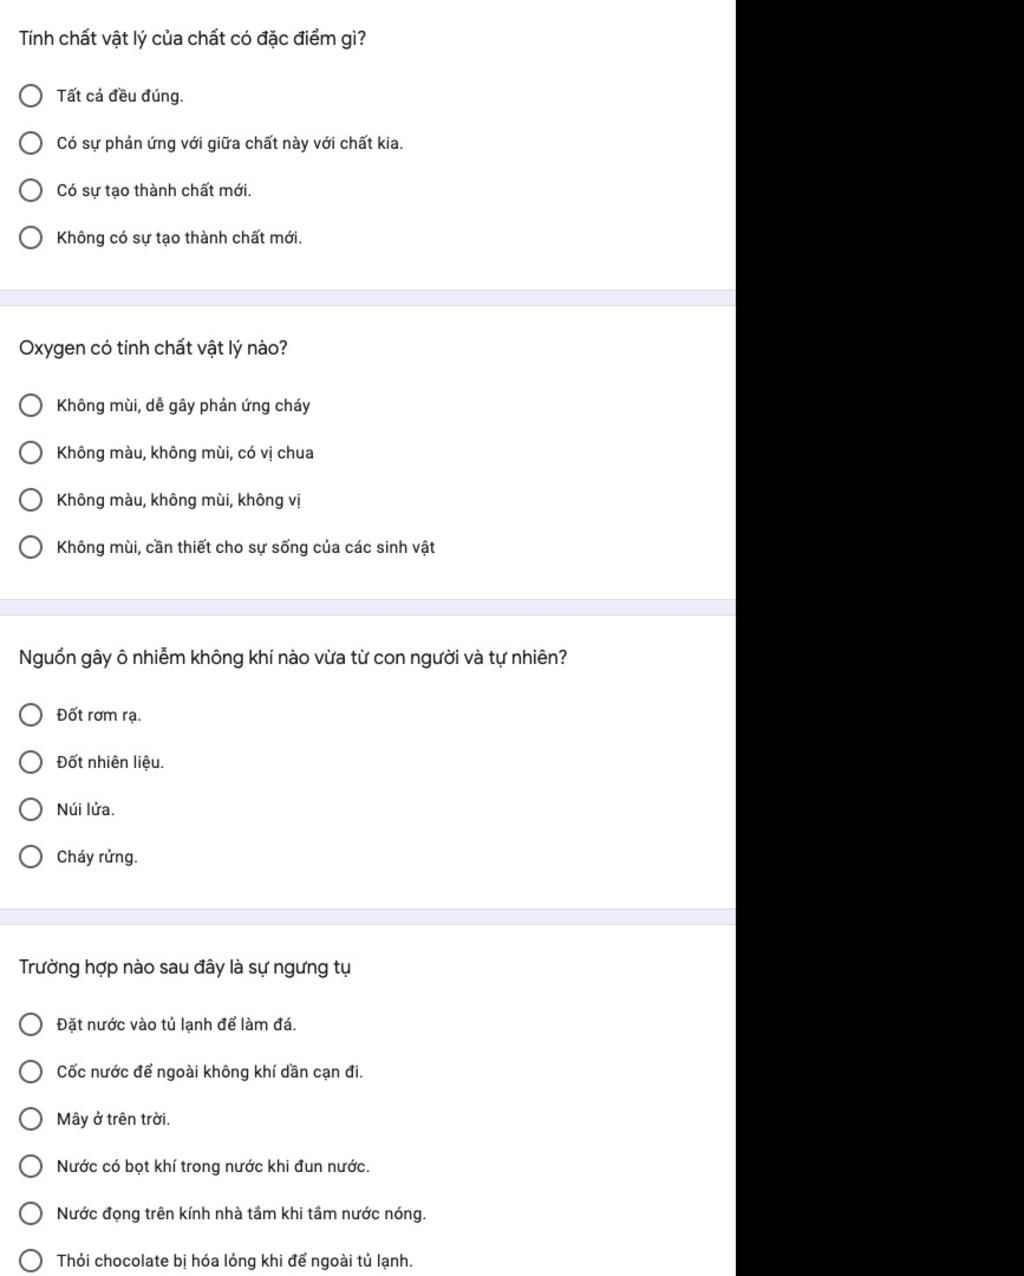The image size is (1024, 1276).
Task: Choose the "Đốt nhiên liệu." option
Action: [31, 762]
